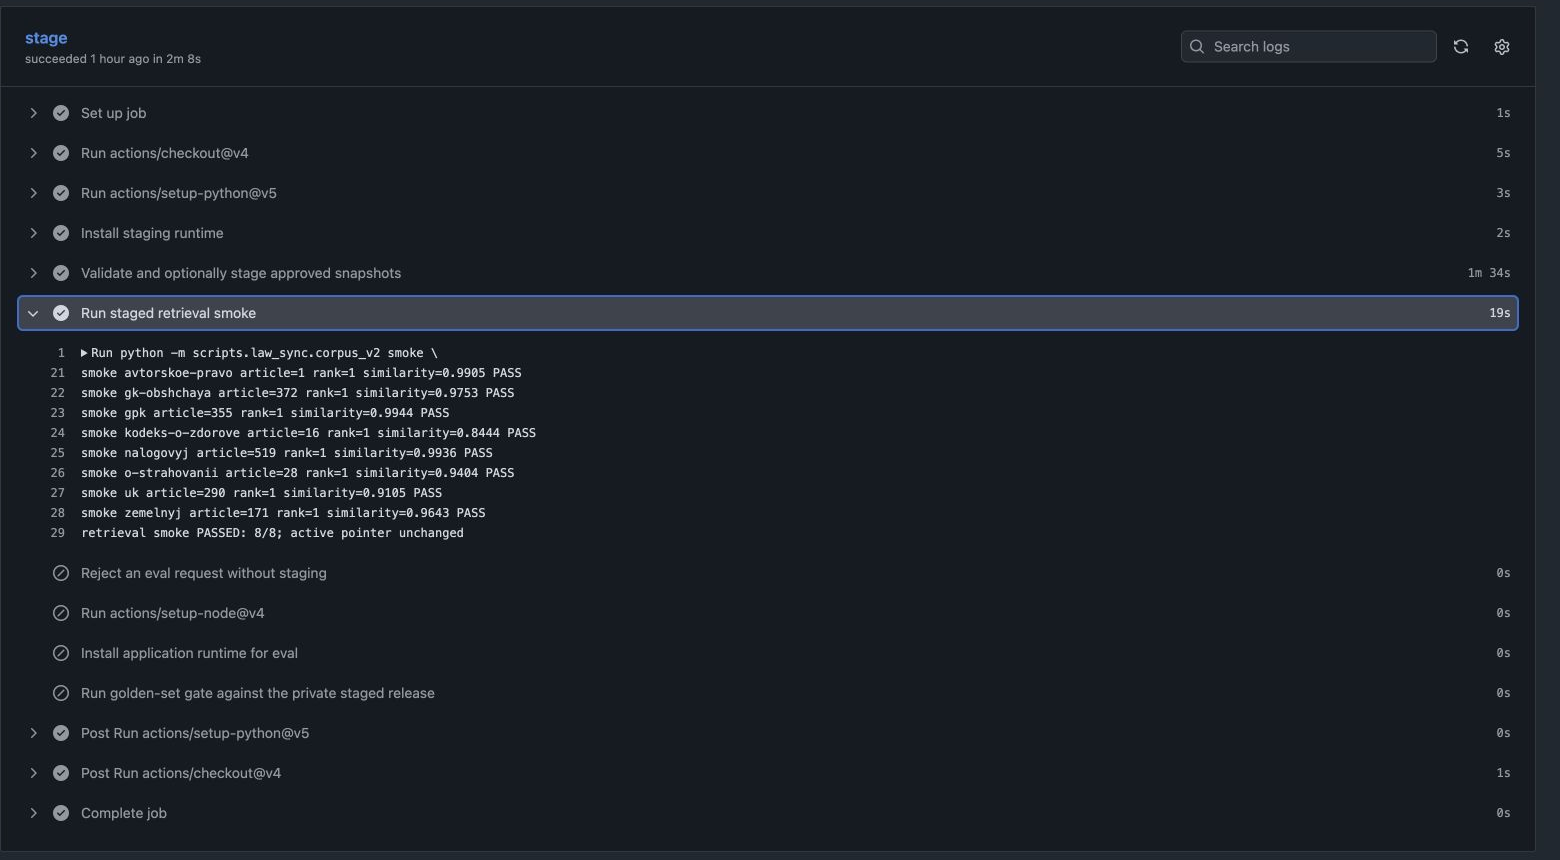Screen dimensions: 1560x860
Task: Select Install application runtime for eval step
Action: click(x=768, y=653)
